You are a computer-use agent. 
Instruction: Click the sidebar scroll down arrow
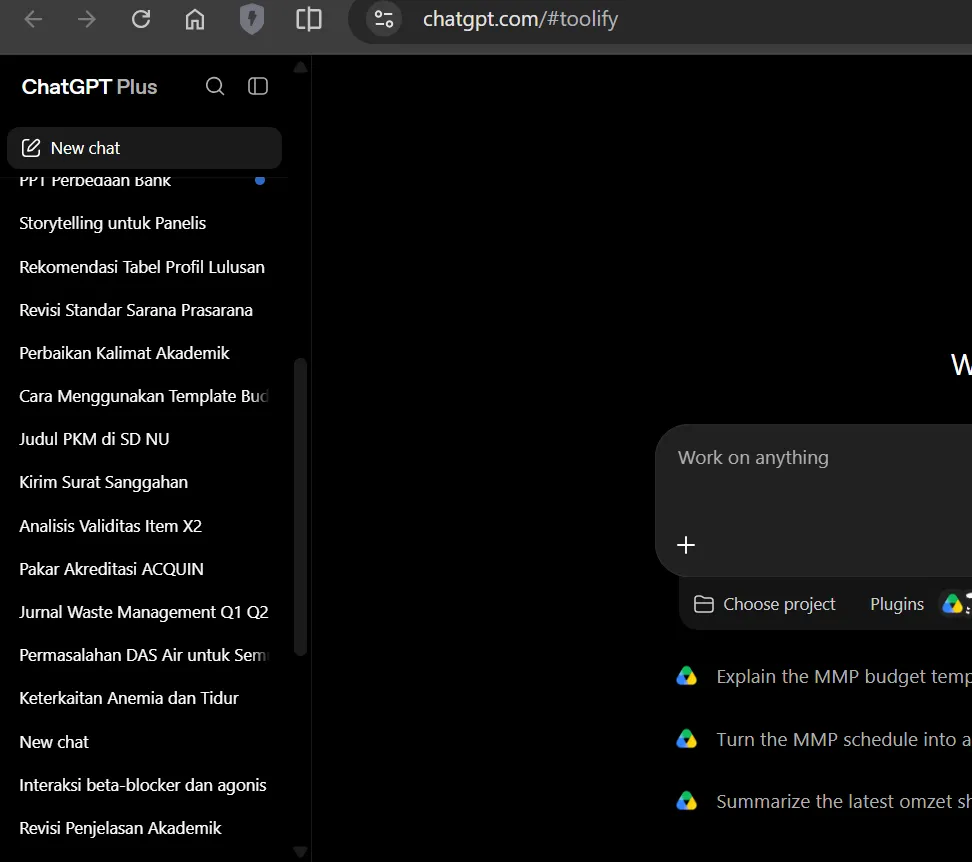click(301, 852)
